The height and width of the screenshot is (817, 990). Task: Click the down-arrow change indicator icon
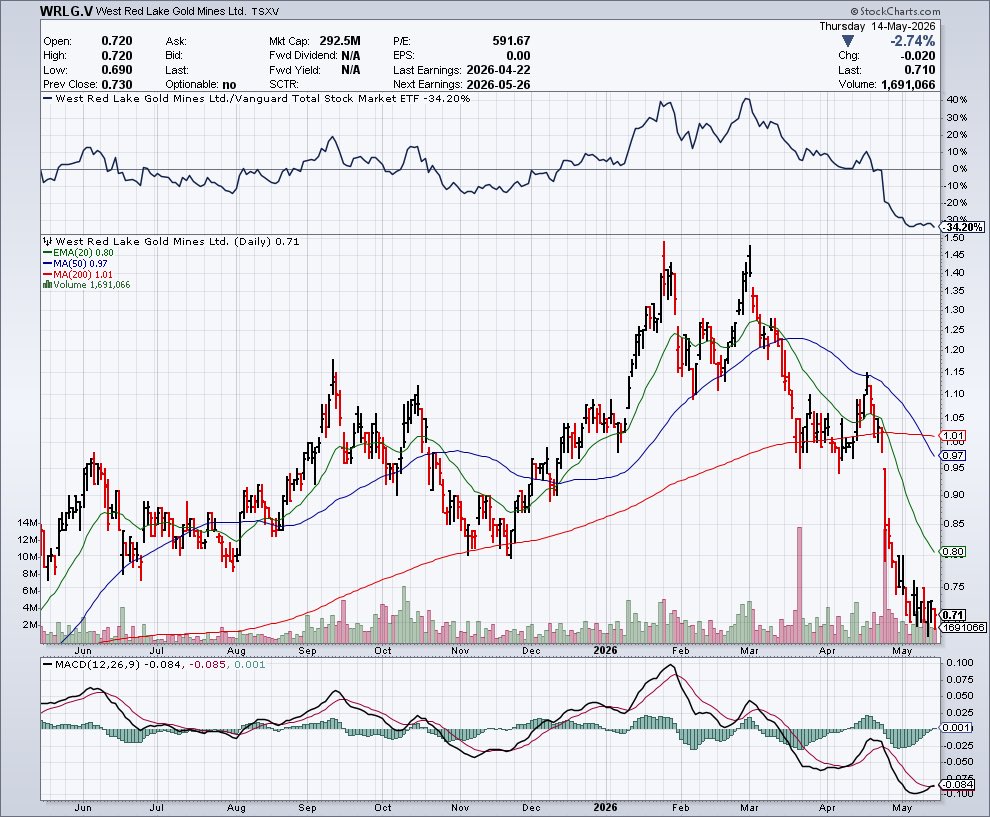(x=848, y=41)
